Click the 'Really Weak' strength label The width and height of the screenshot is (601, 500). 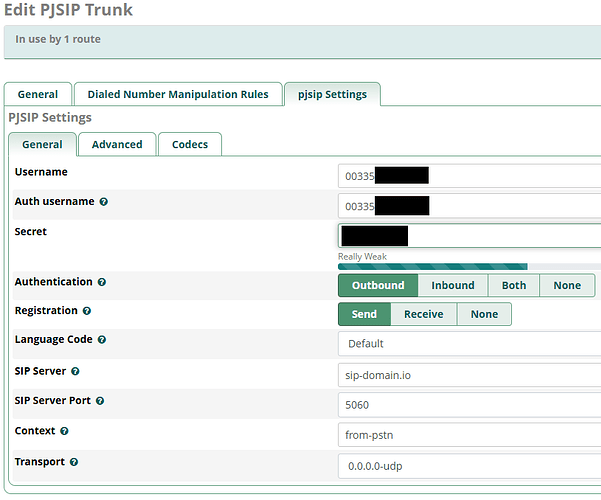tap(362, 257)
